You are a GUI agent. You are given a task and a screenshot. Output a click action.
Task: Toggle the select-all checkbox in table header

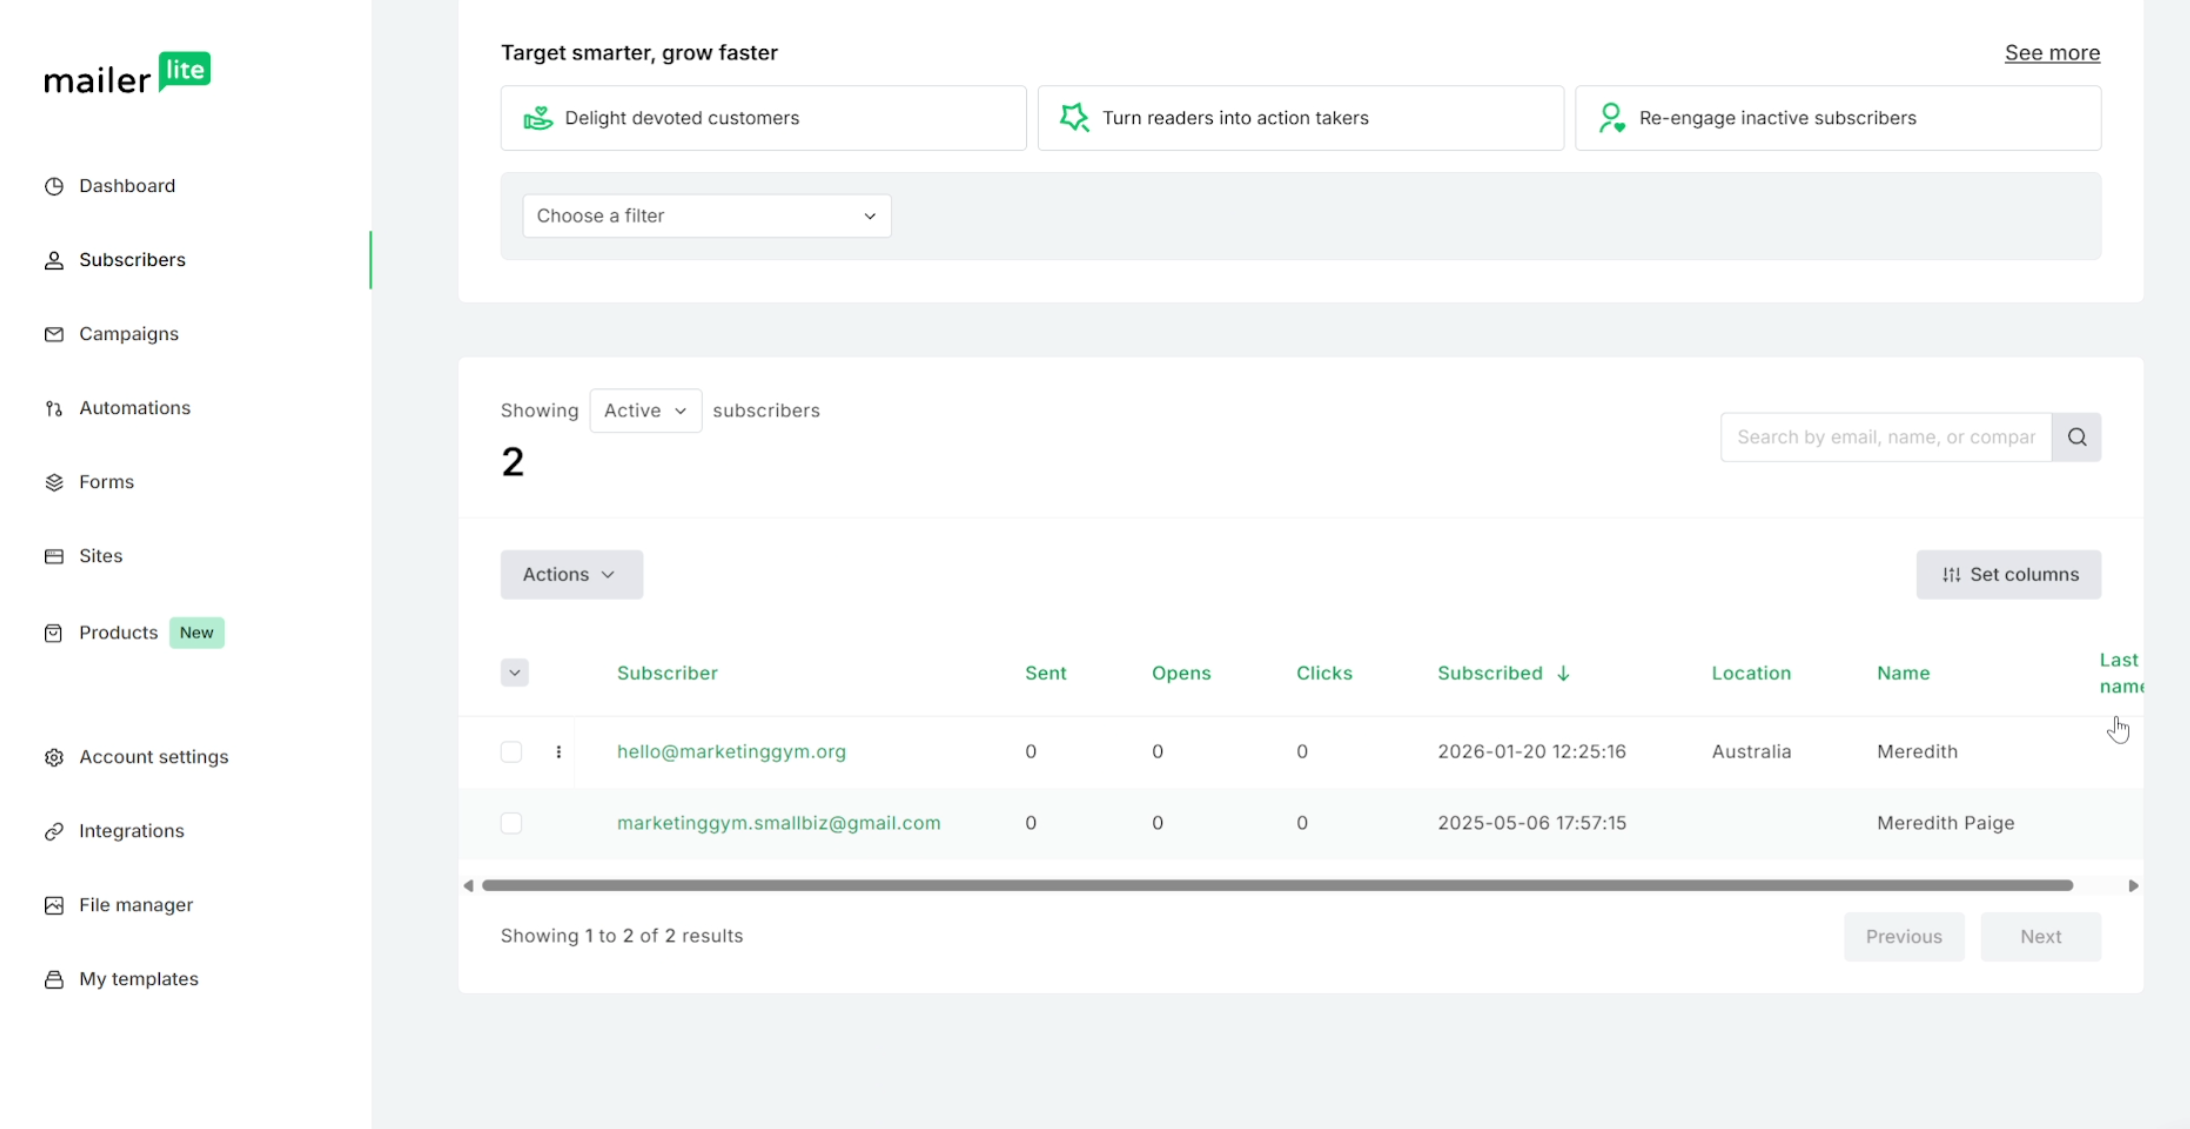click(514, 672)
